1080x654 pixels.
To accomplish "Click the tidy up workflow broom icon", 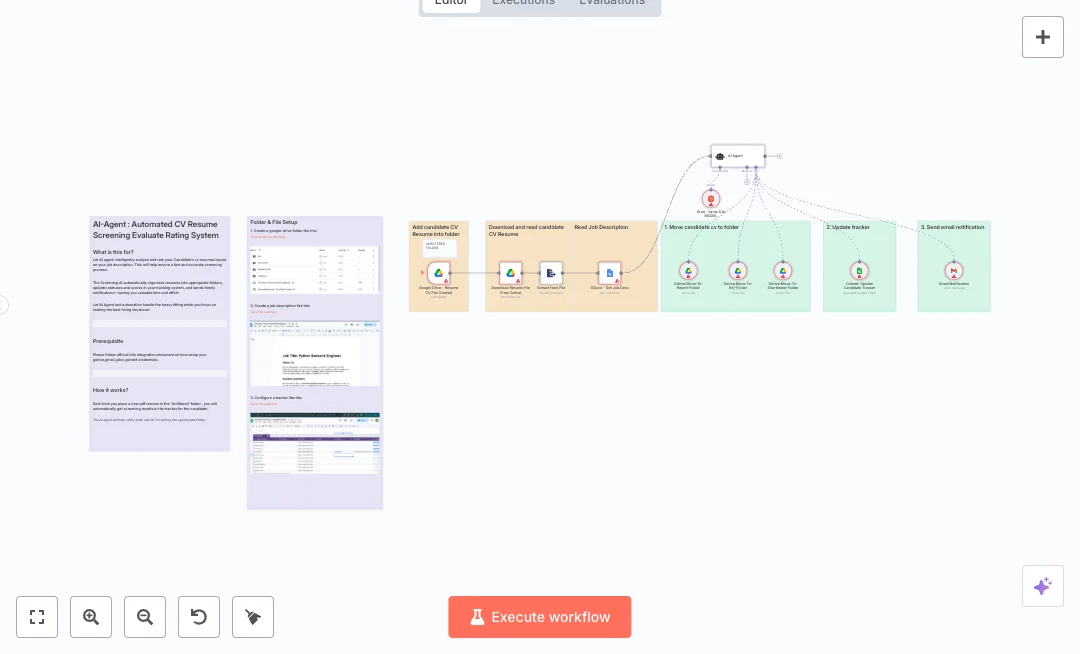I will point(253,617).
